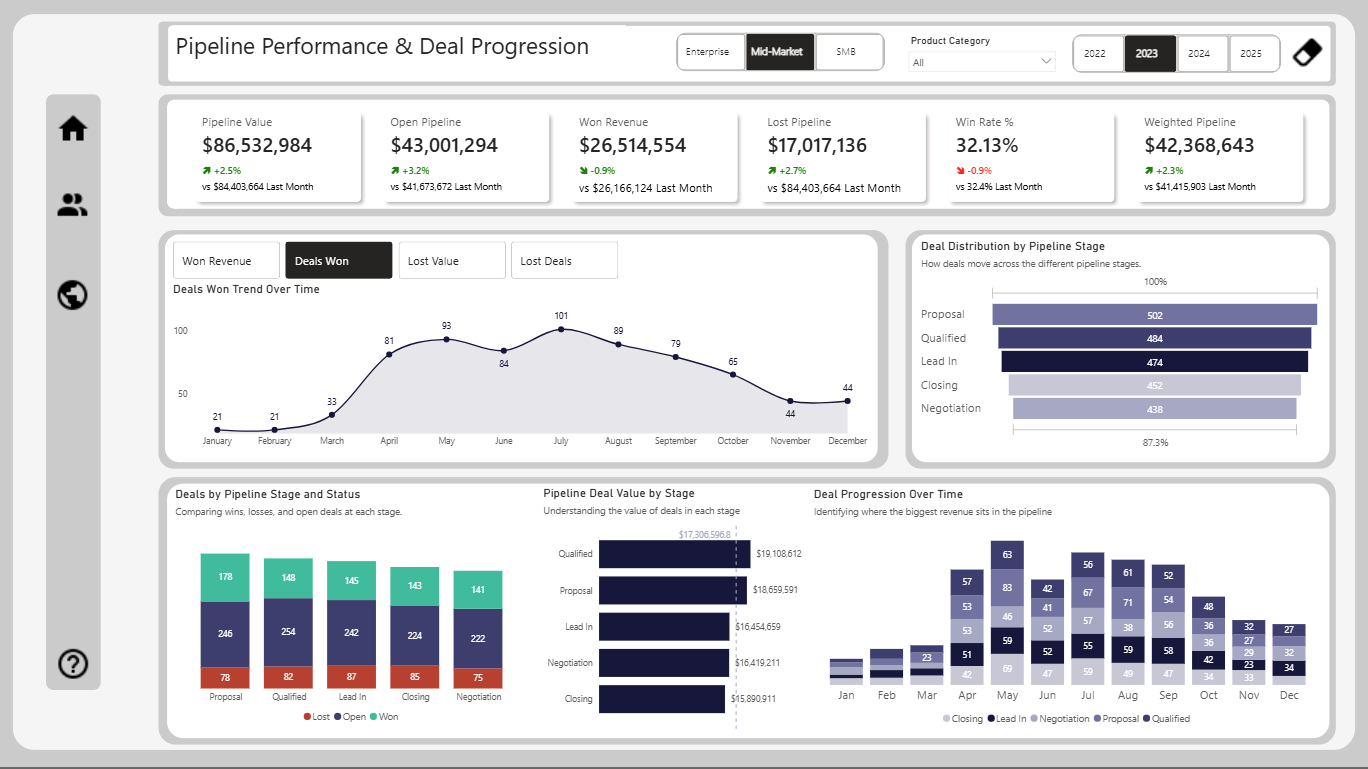Click the Closing legend swatch in Deal Progression
The image size is (1368, 769).
pos(946,719)
